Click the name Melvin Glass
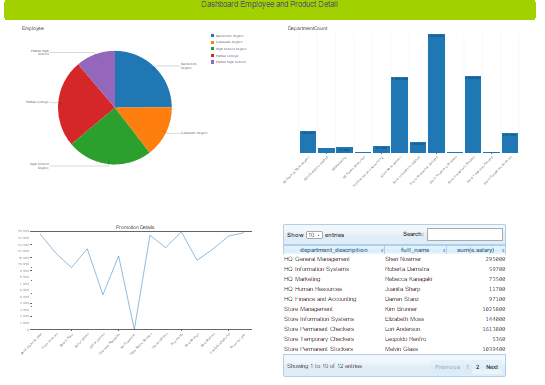This screenshot has width=545, height=385. [x=401, y=349]
